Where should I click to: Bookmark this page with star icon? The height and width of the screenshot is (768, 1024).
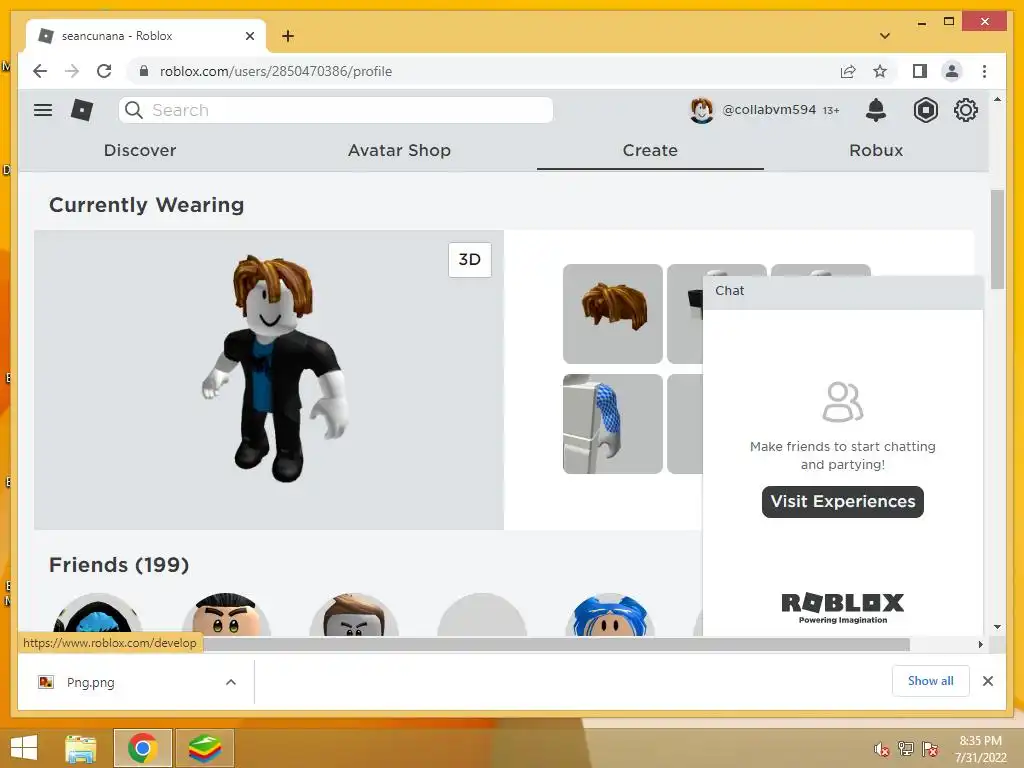click(880, 71)
